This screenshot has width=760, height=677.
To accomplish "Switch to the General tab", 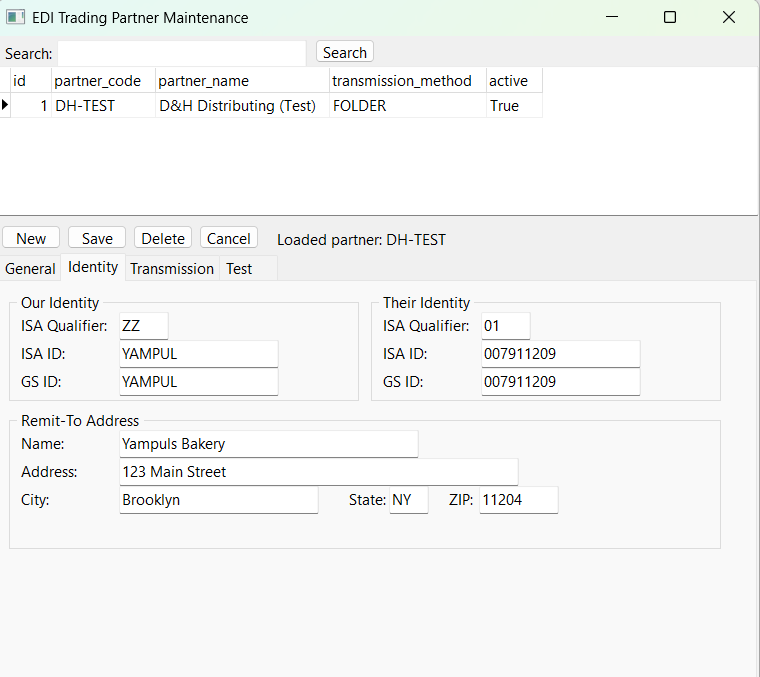I will point(30,268).
